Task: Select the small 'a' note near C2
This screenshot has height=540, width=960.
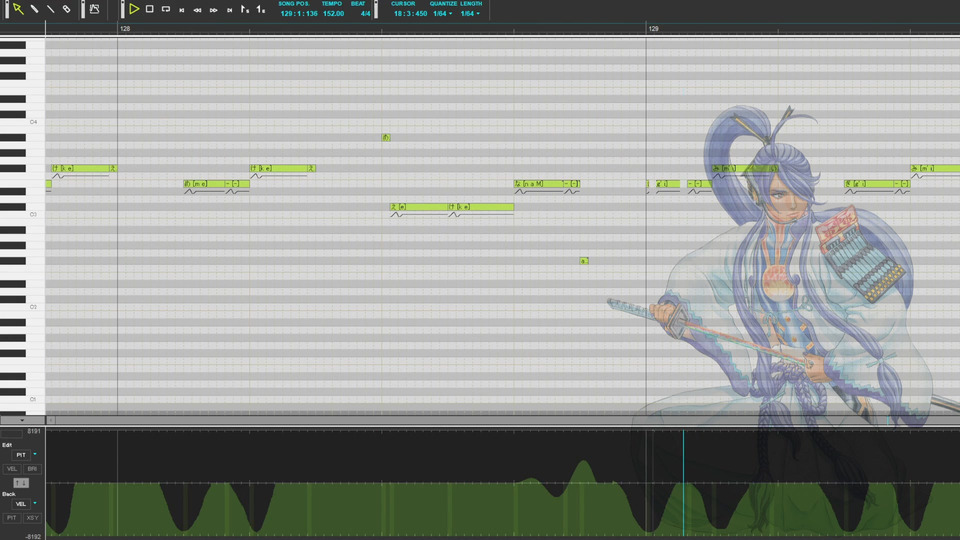Action: coord(584,261)
